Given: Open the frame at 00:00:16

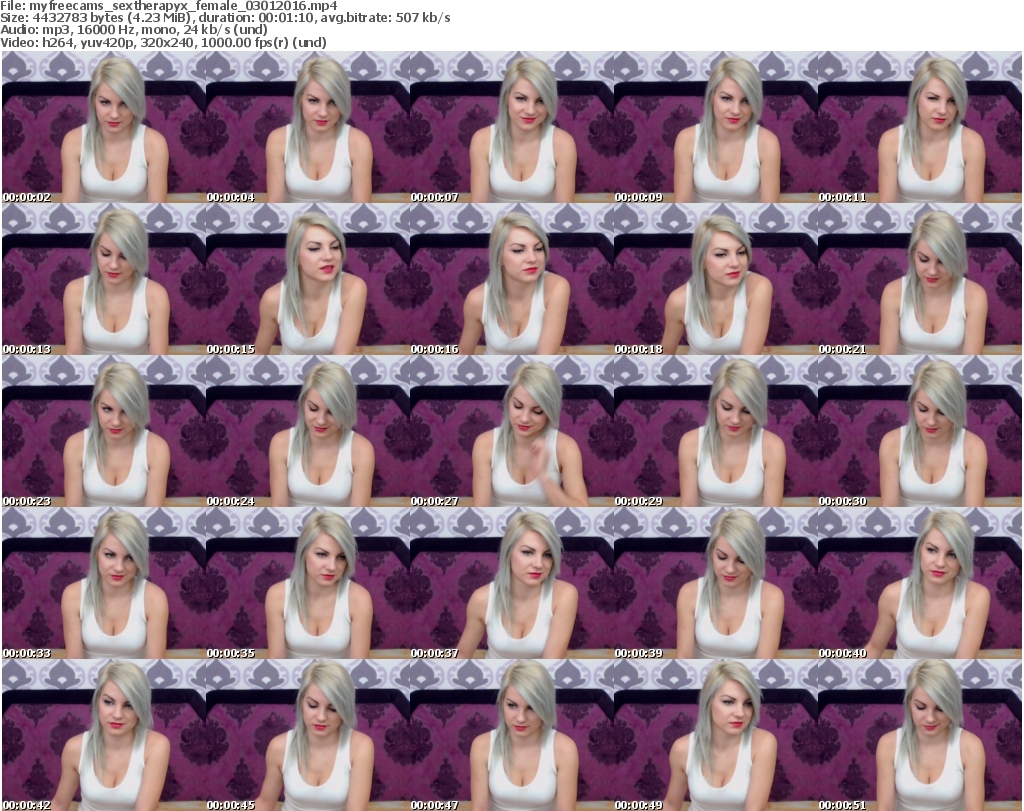Looking at the screenshot, I should point(511,279).
